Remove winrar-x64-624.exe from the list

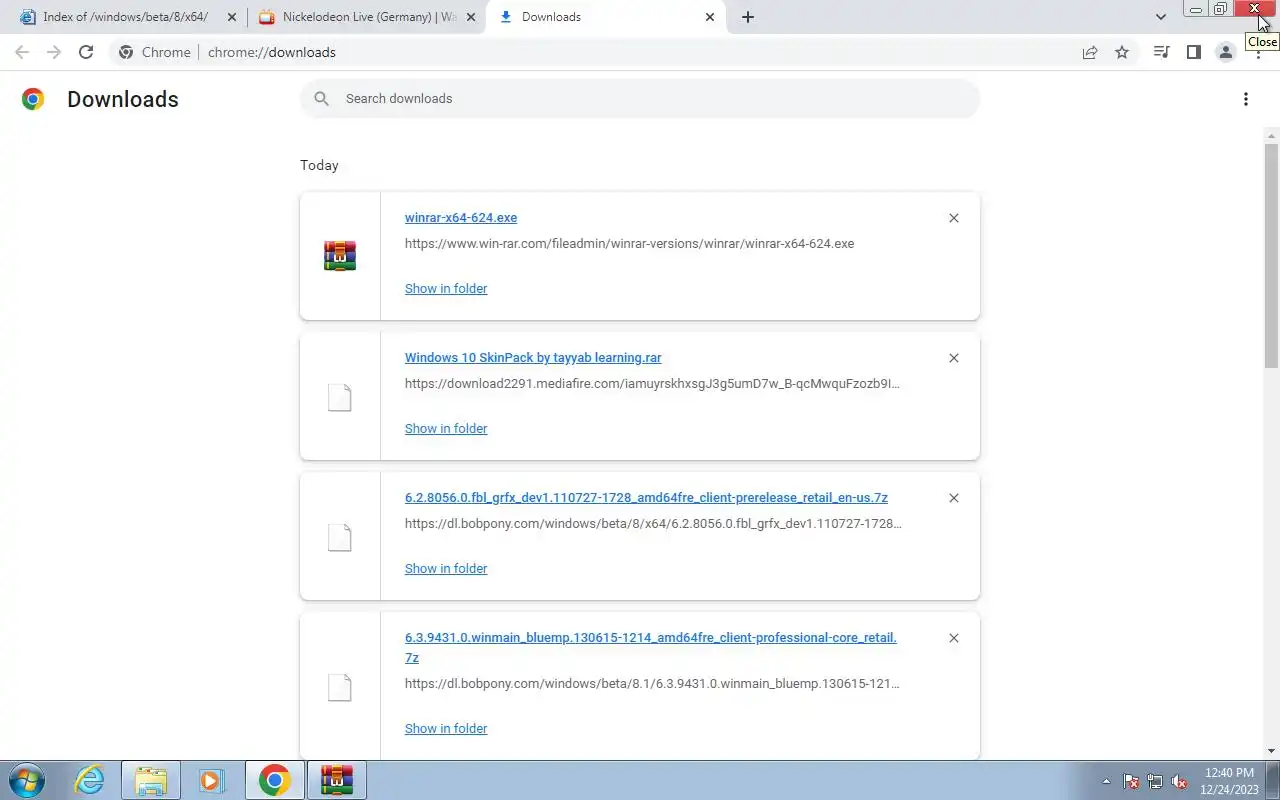953,218
